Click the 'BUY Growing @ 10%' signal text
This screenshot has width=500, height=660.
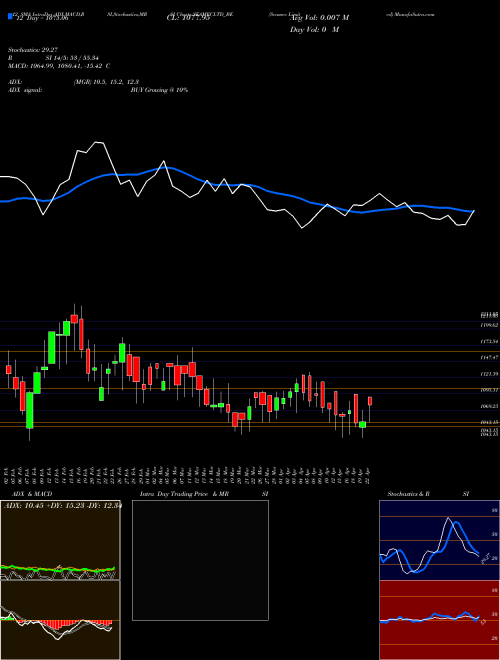(x=159, y=90)
